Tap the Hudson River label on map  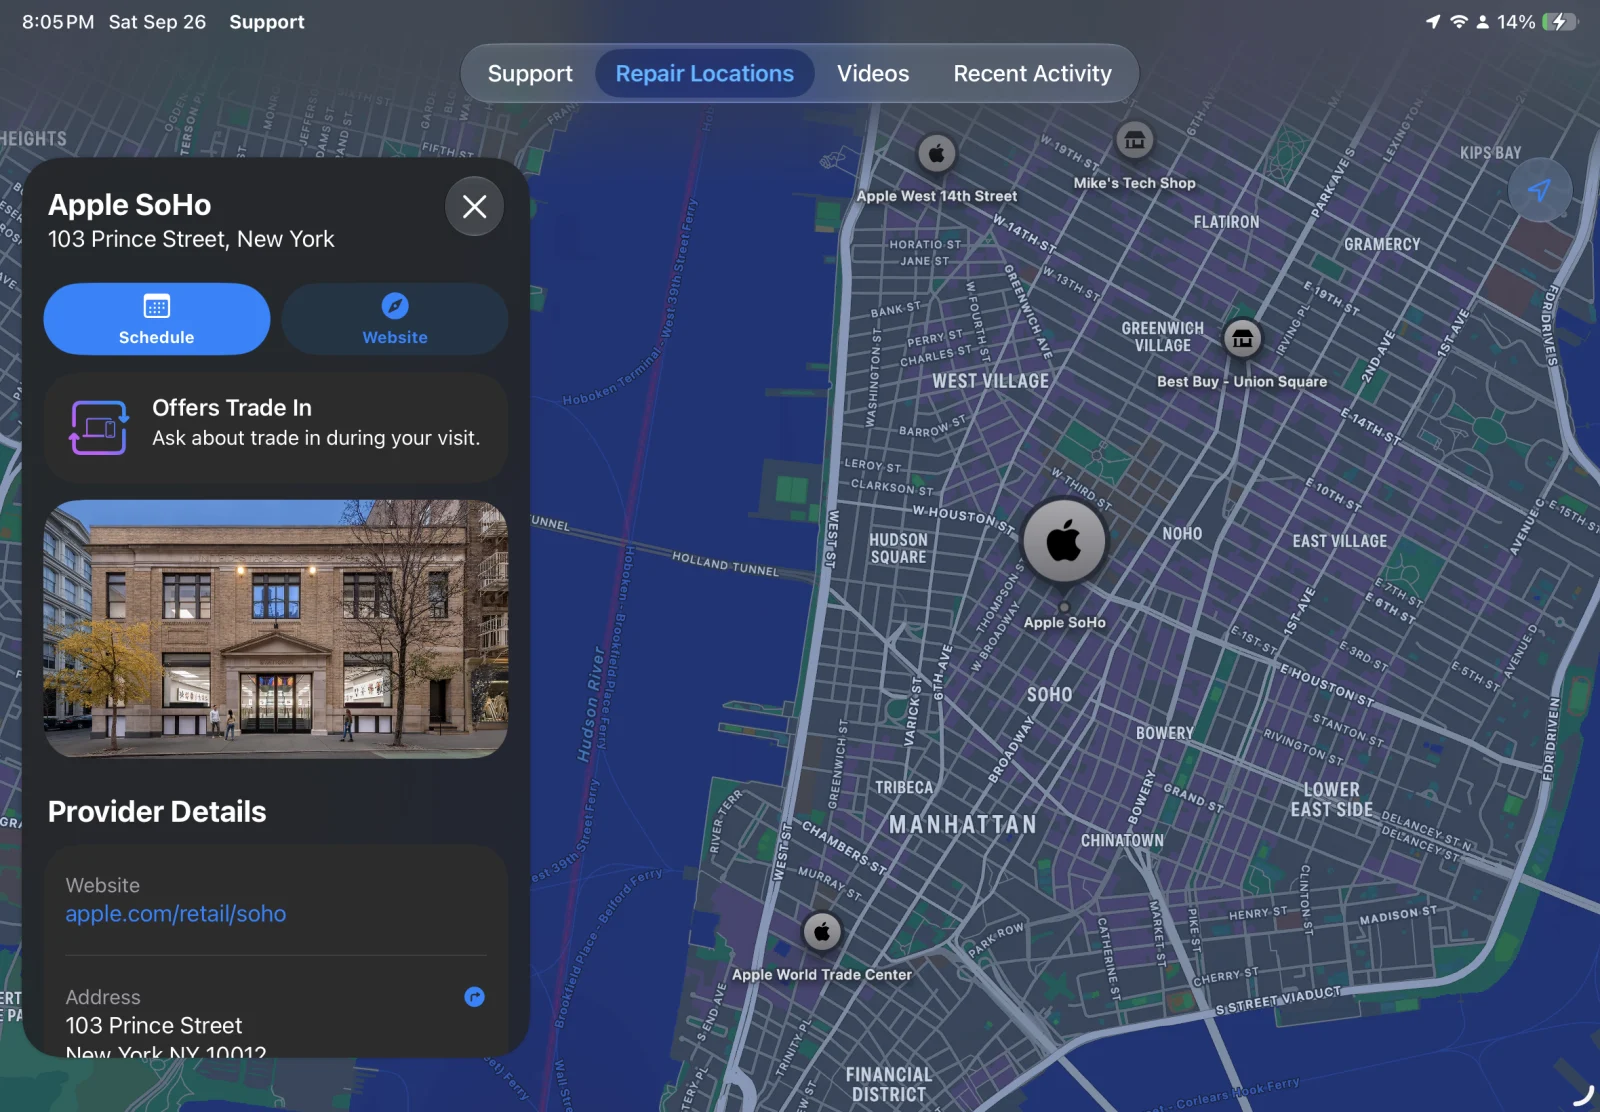click(591, 705)
